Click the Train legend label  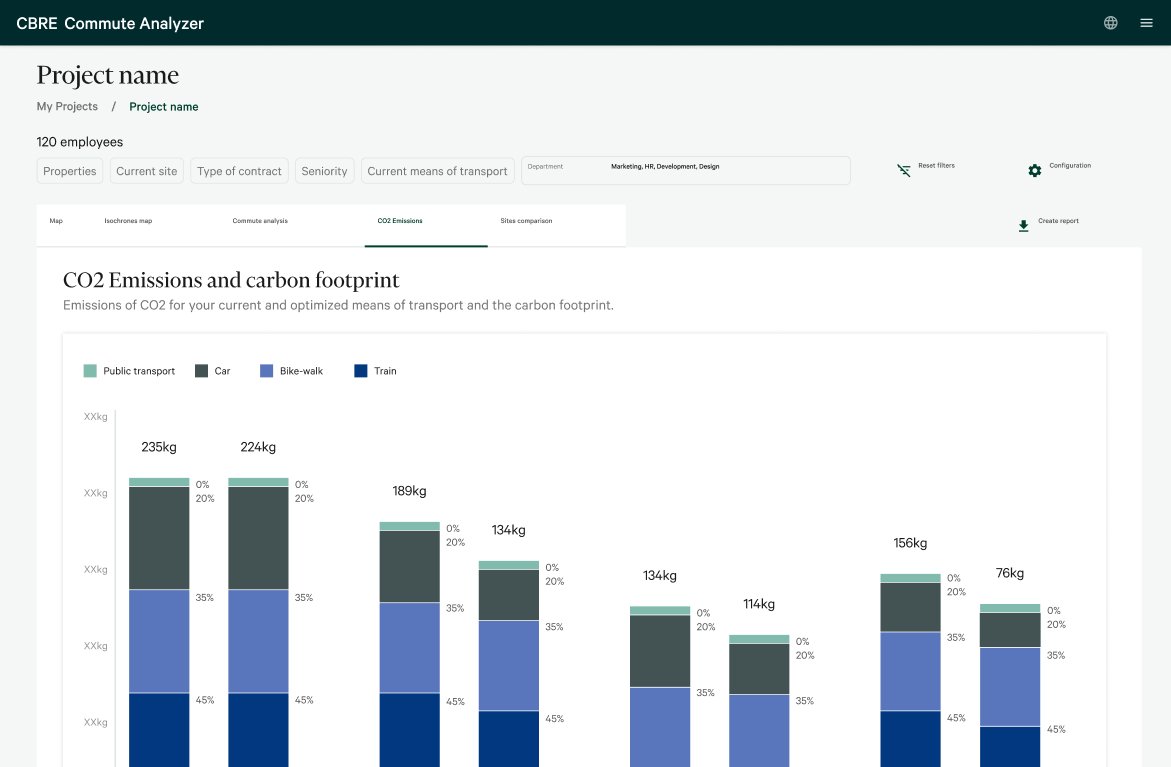point(385,371)
